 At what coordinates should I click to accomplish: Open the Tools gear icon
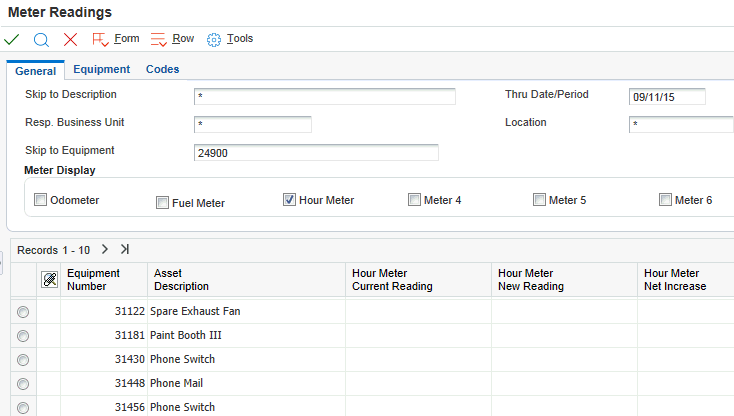tap(214, 40)
